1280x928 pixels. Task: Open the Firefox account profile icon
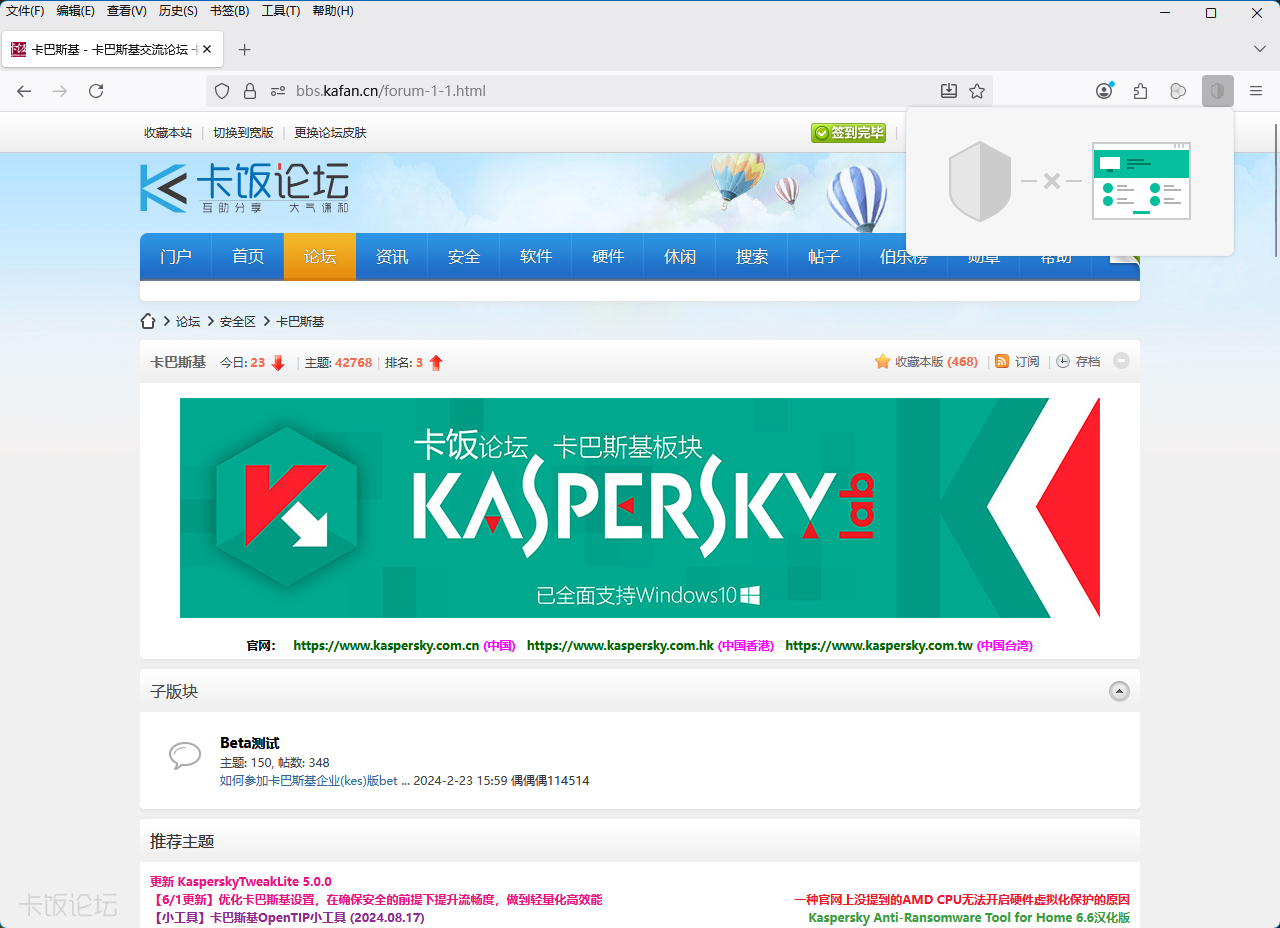click(x=1103, y=91)
